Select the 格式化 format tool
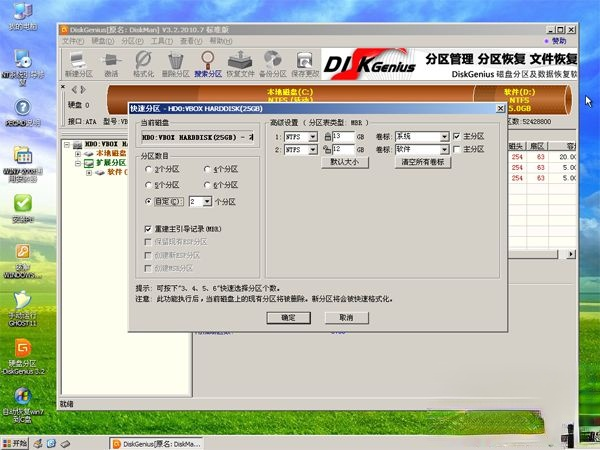600x450 pixels. pos(143,64)
